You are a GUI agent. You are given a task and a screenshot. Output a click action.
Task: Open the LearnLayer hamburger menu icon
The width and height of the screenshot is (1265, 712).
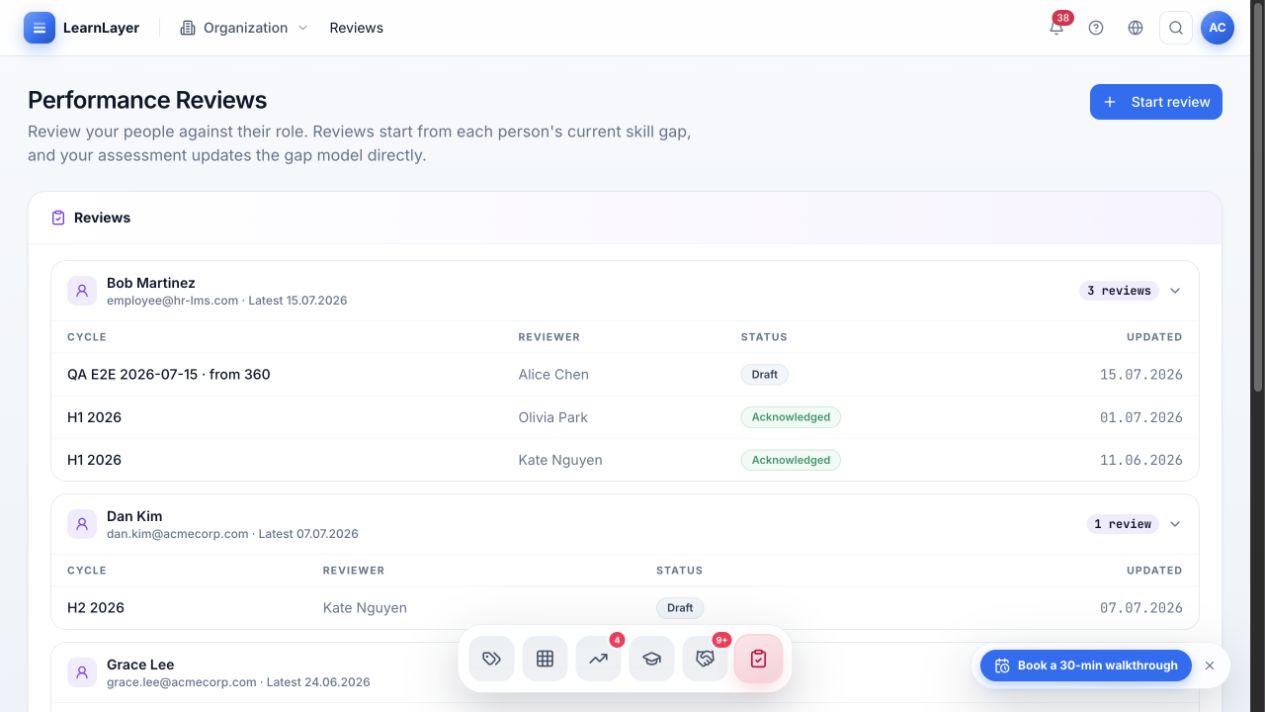pos(39,28)
